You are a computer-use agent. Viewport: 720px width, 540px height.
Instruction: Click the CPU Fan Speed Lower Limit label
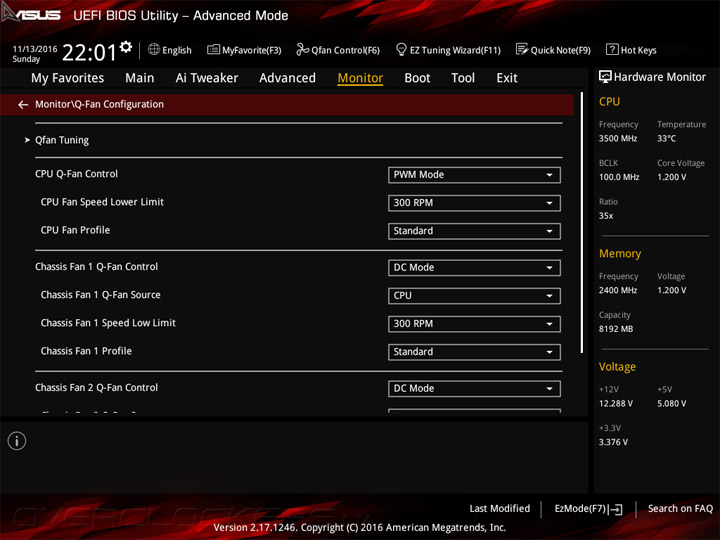coord(102,202)
